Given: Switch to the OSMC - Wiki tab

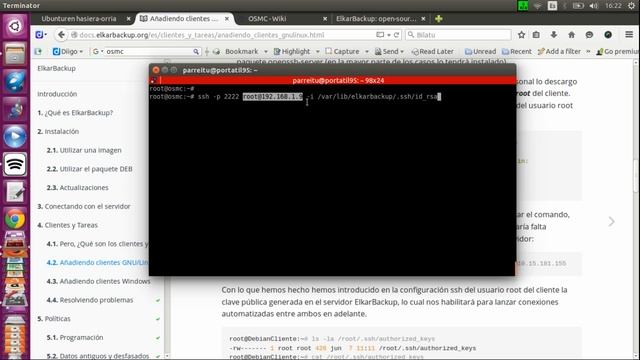Looking at the screenshot, I should (267, 19).
